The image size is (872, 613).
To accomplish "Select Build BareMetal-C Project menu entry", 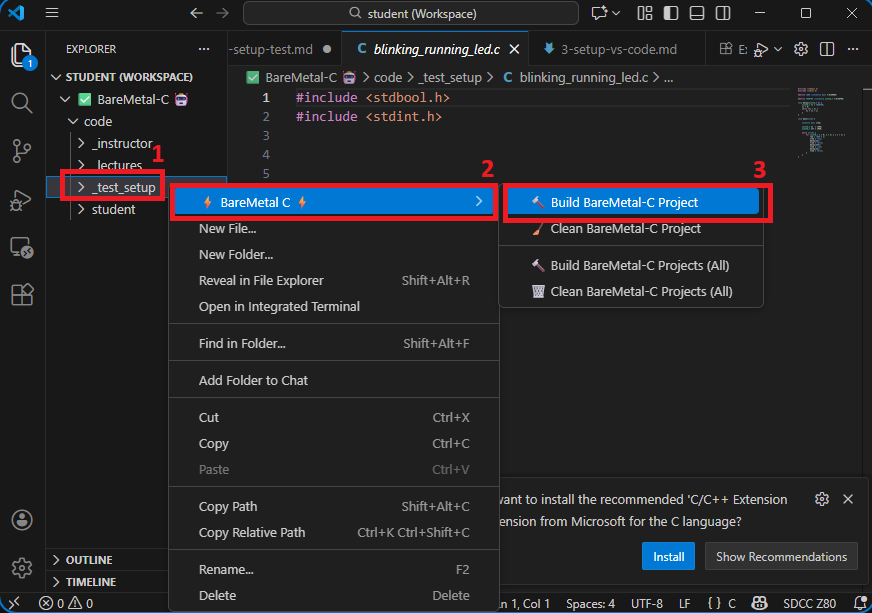I will (624, 202).
